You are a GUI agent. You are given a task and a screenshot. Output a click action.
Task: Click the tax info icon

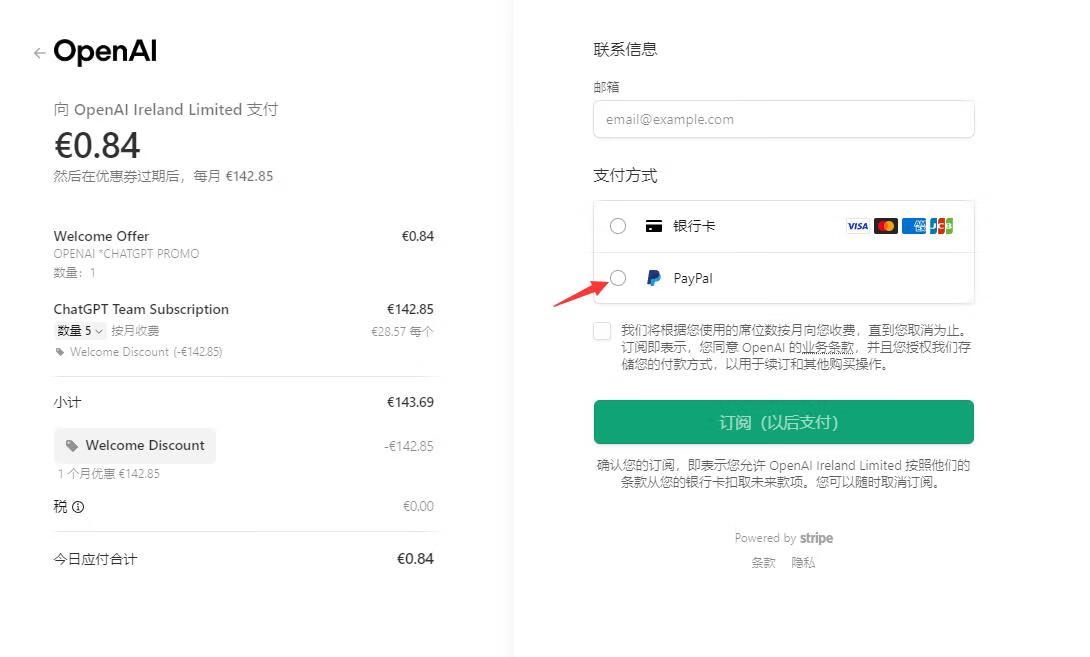click(78, 507)
